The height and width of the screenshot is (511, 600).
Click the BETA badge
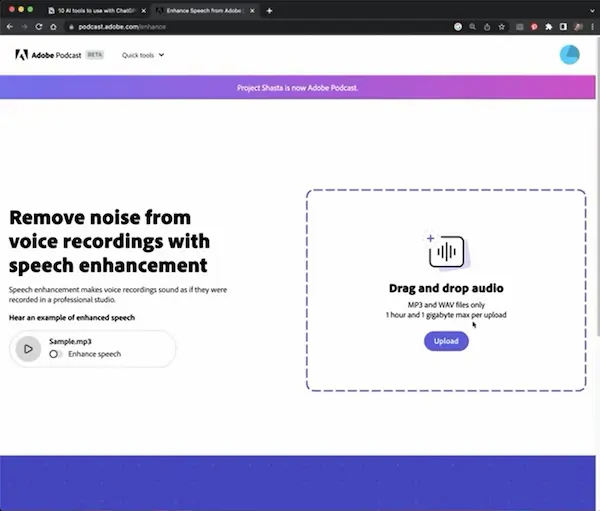(x=95, y=55)
